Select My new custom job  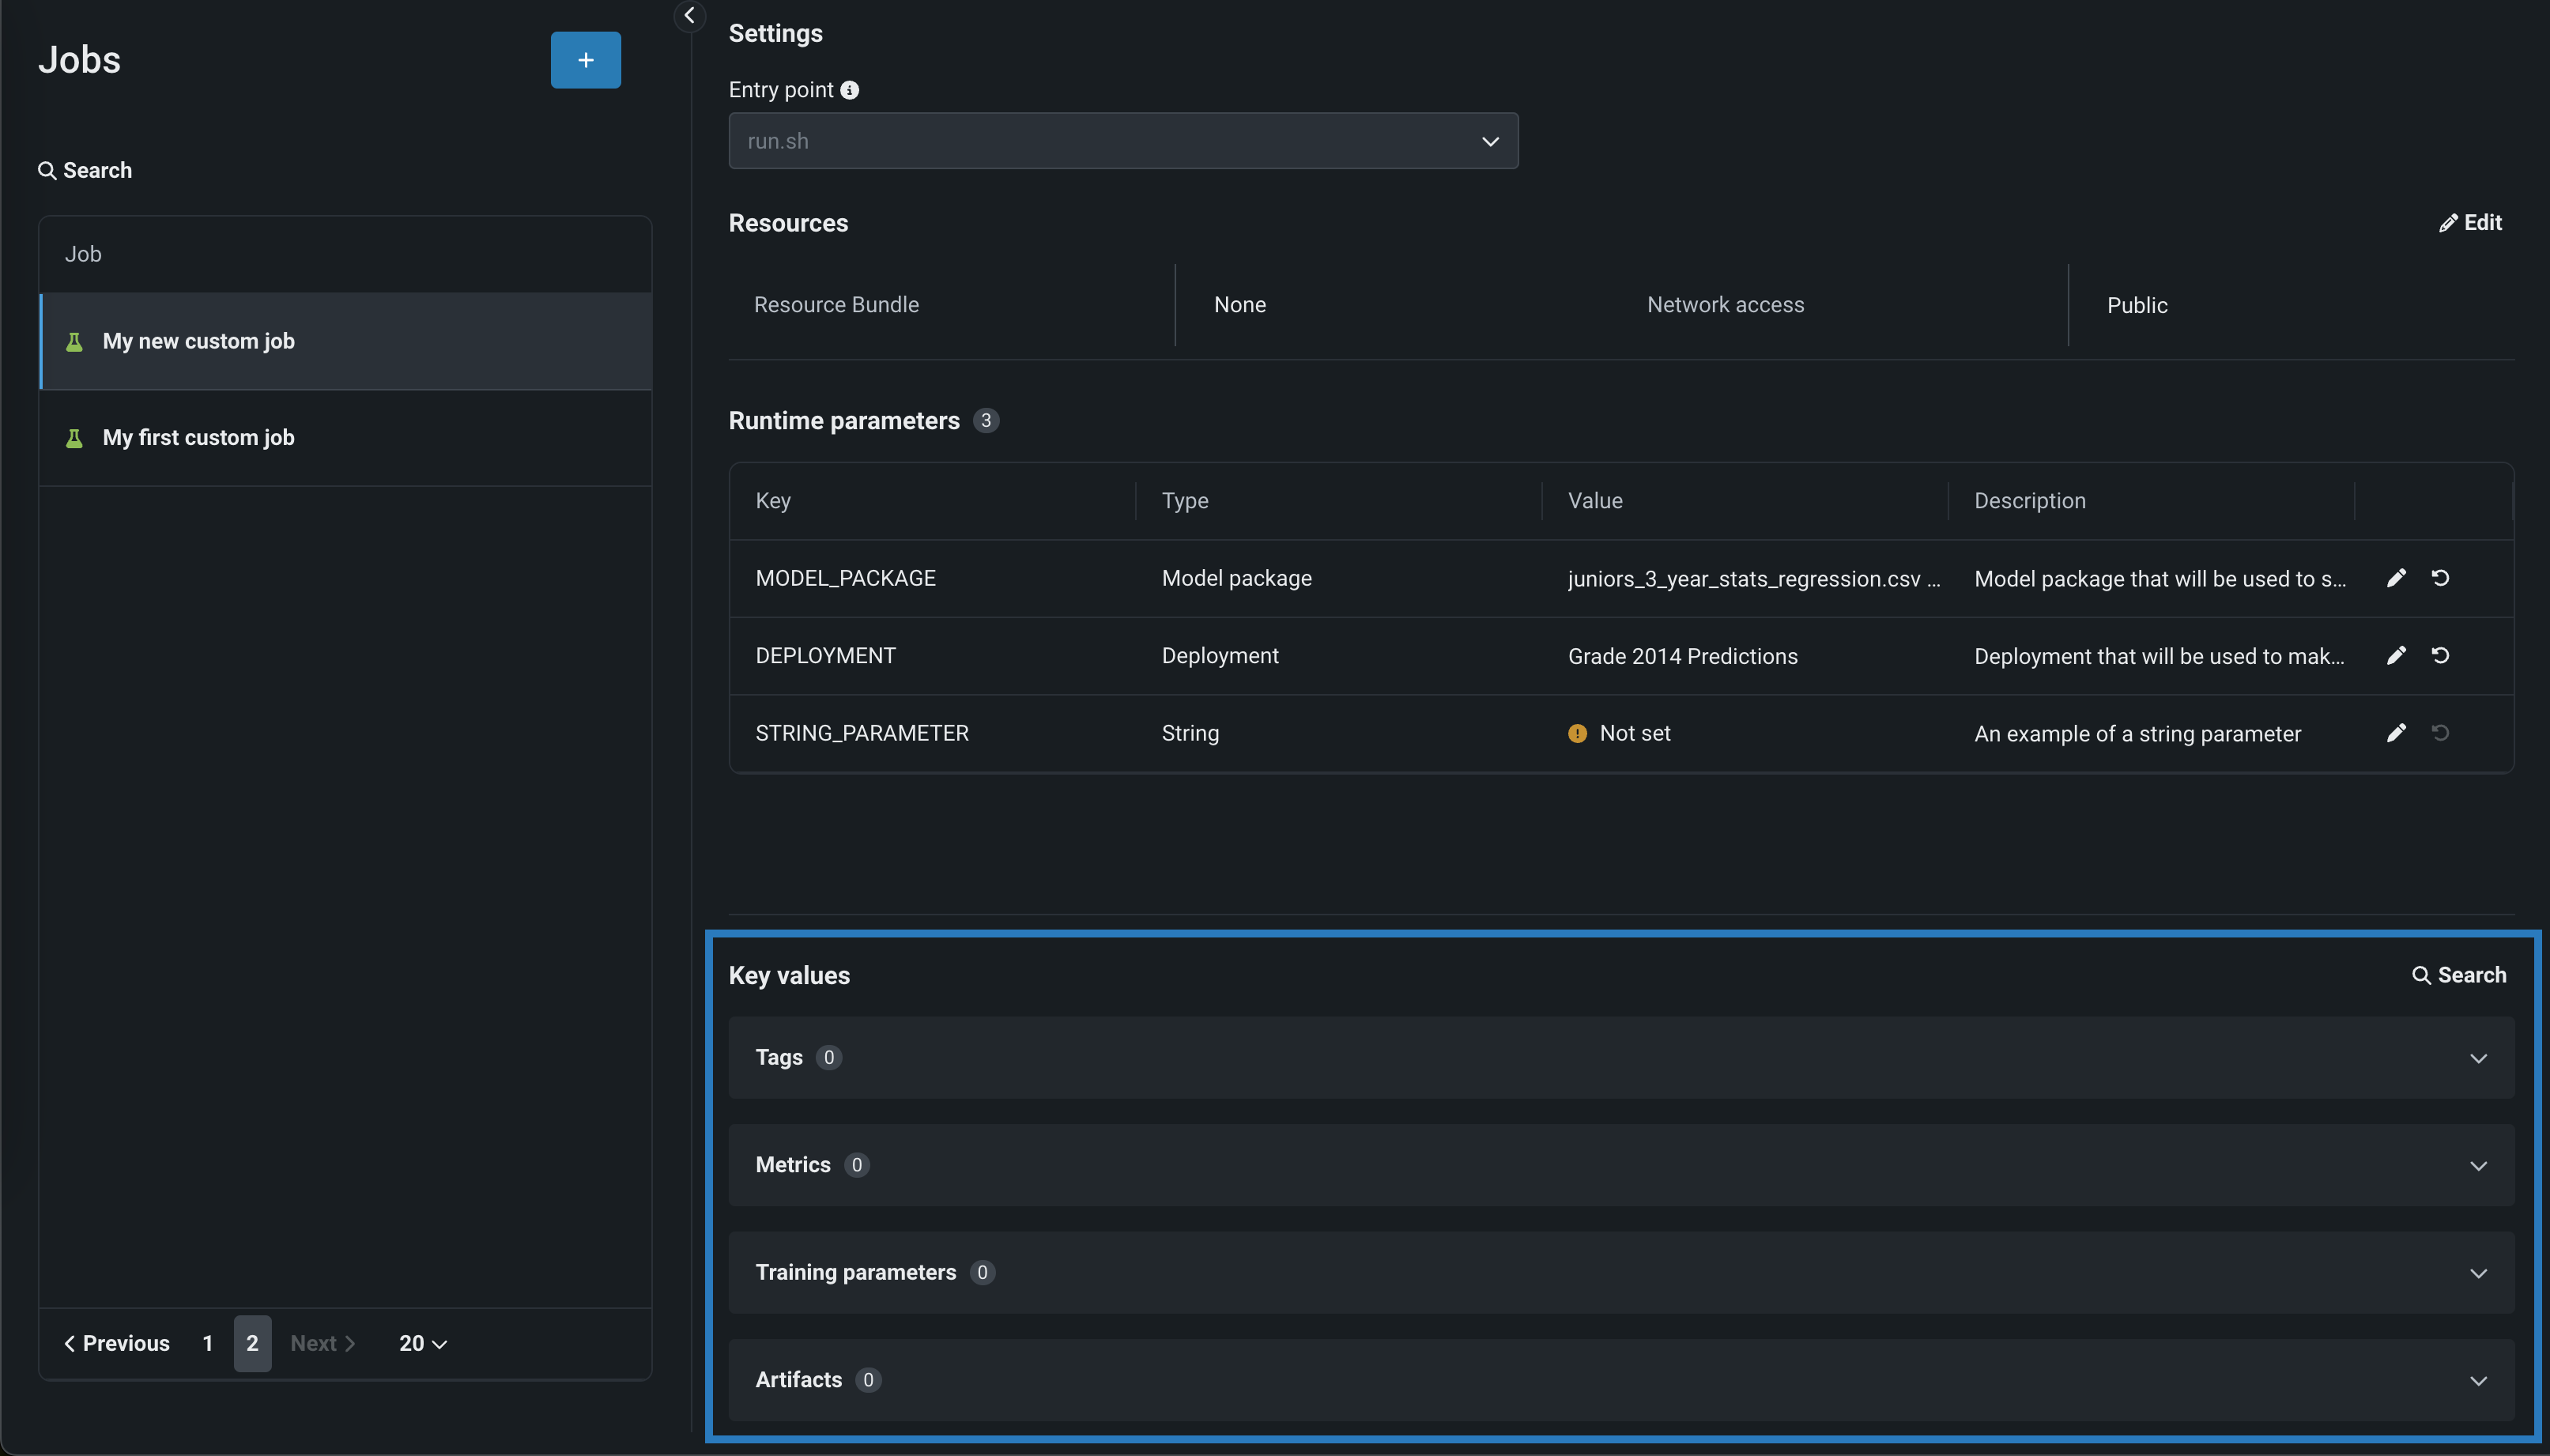[198, 341]
